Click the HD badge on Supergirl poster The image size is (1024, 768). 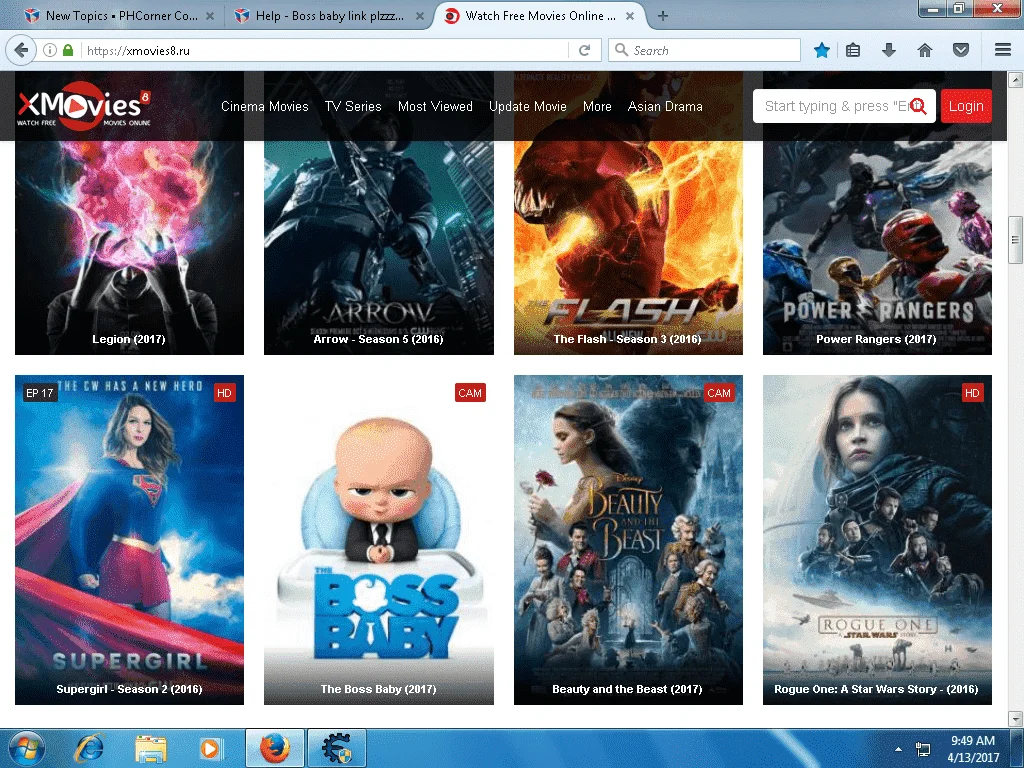coord(224,392)
